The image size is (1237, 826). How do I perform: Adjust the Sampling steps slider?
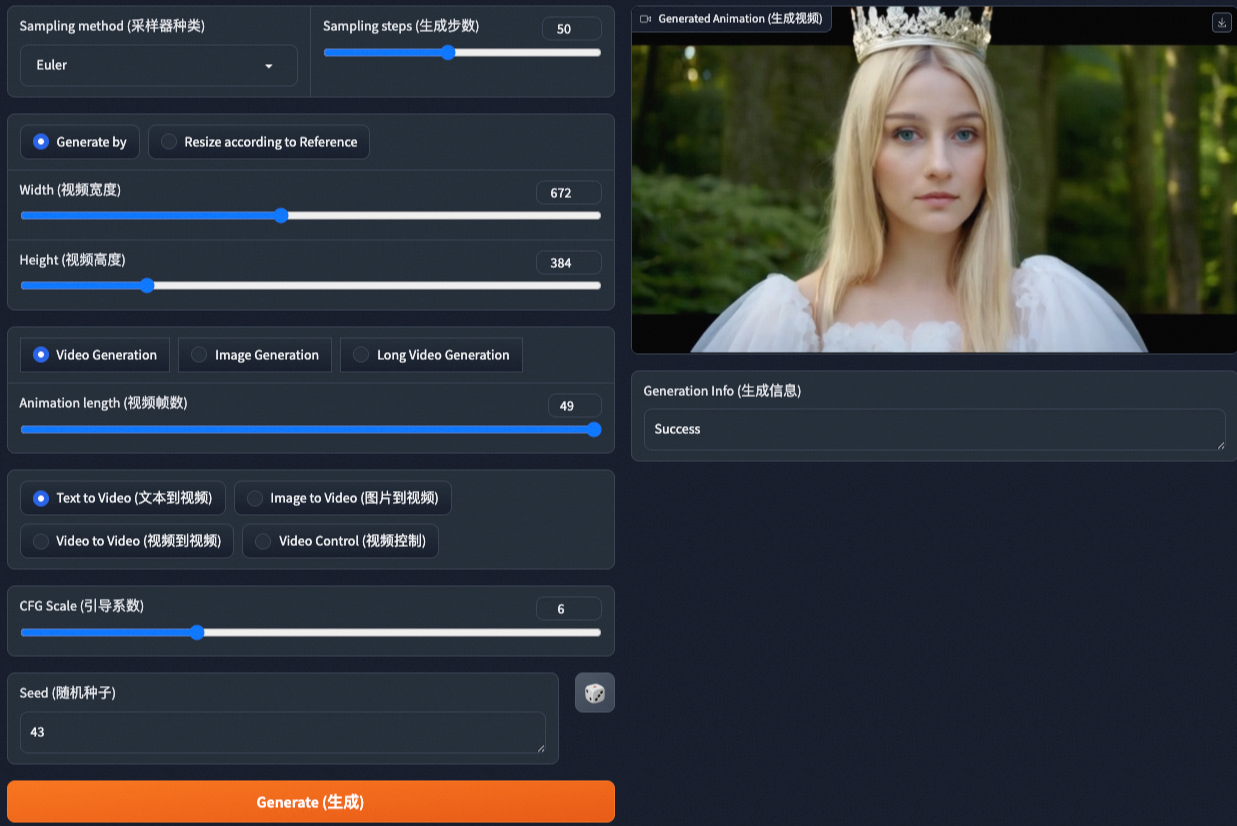click(x=462, y=53)
